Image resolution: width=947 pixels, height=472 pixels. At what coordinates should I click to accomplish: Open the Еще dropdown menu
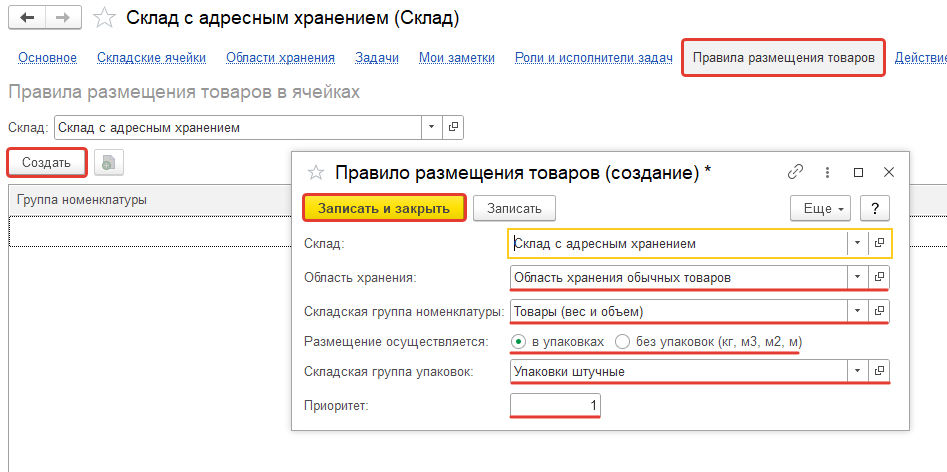coord(820,208)
